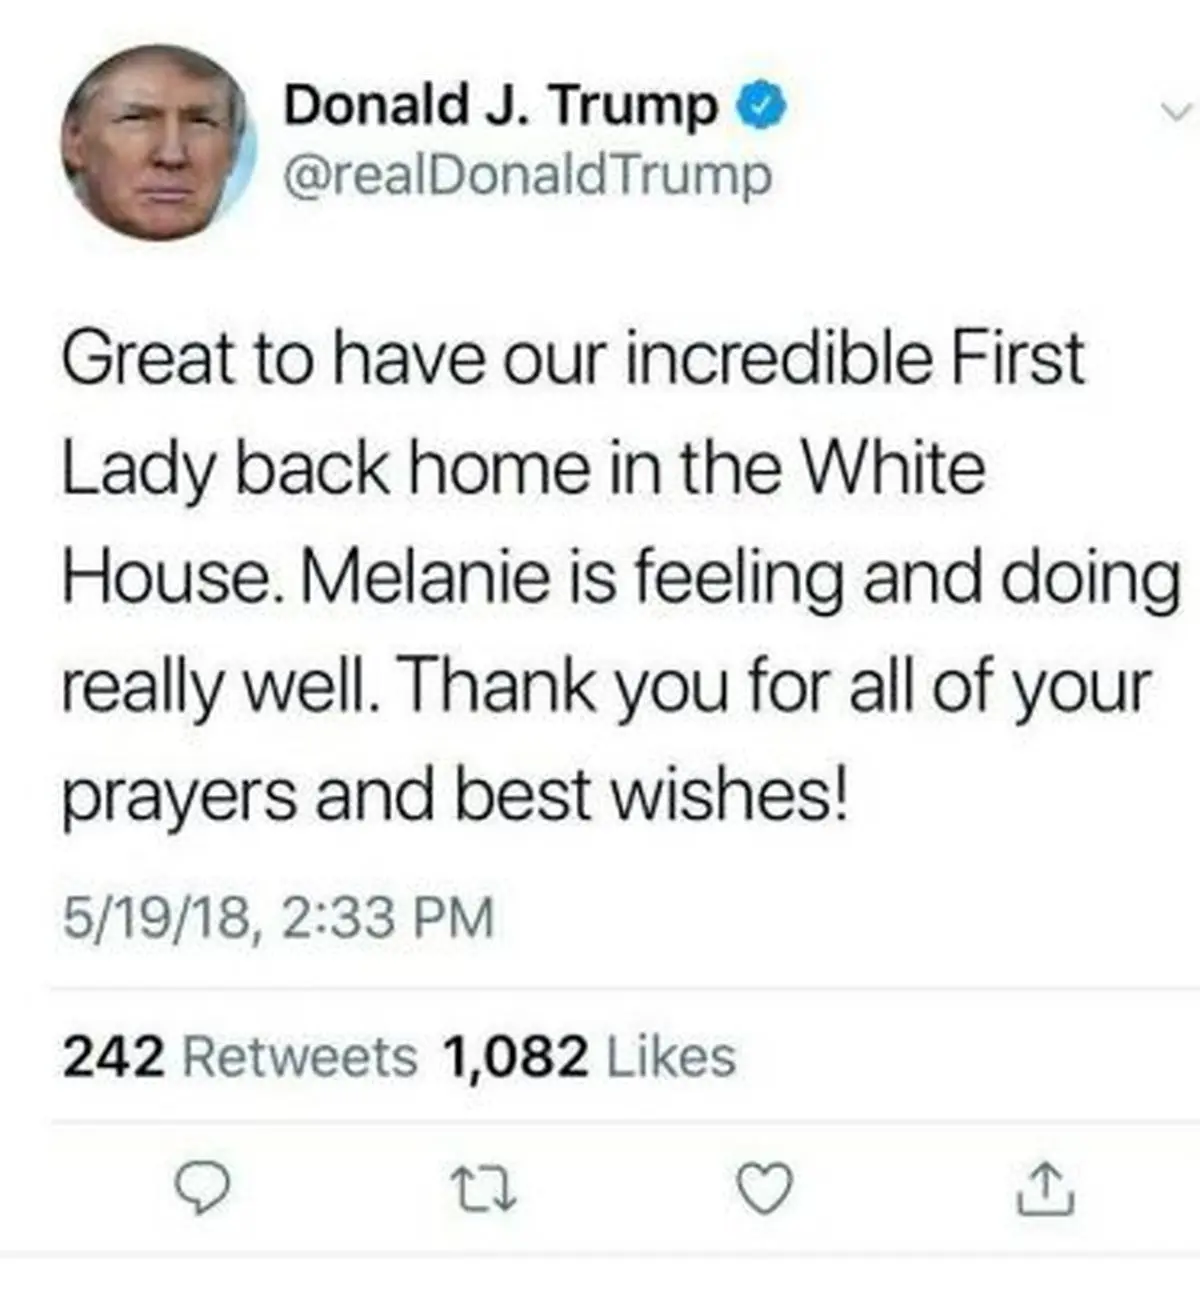View the 242 Retweets list

click(x=240, y=1057)
